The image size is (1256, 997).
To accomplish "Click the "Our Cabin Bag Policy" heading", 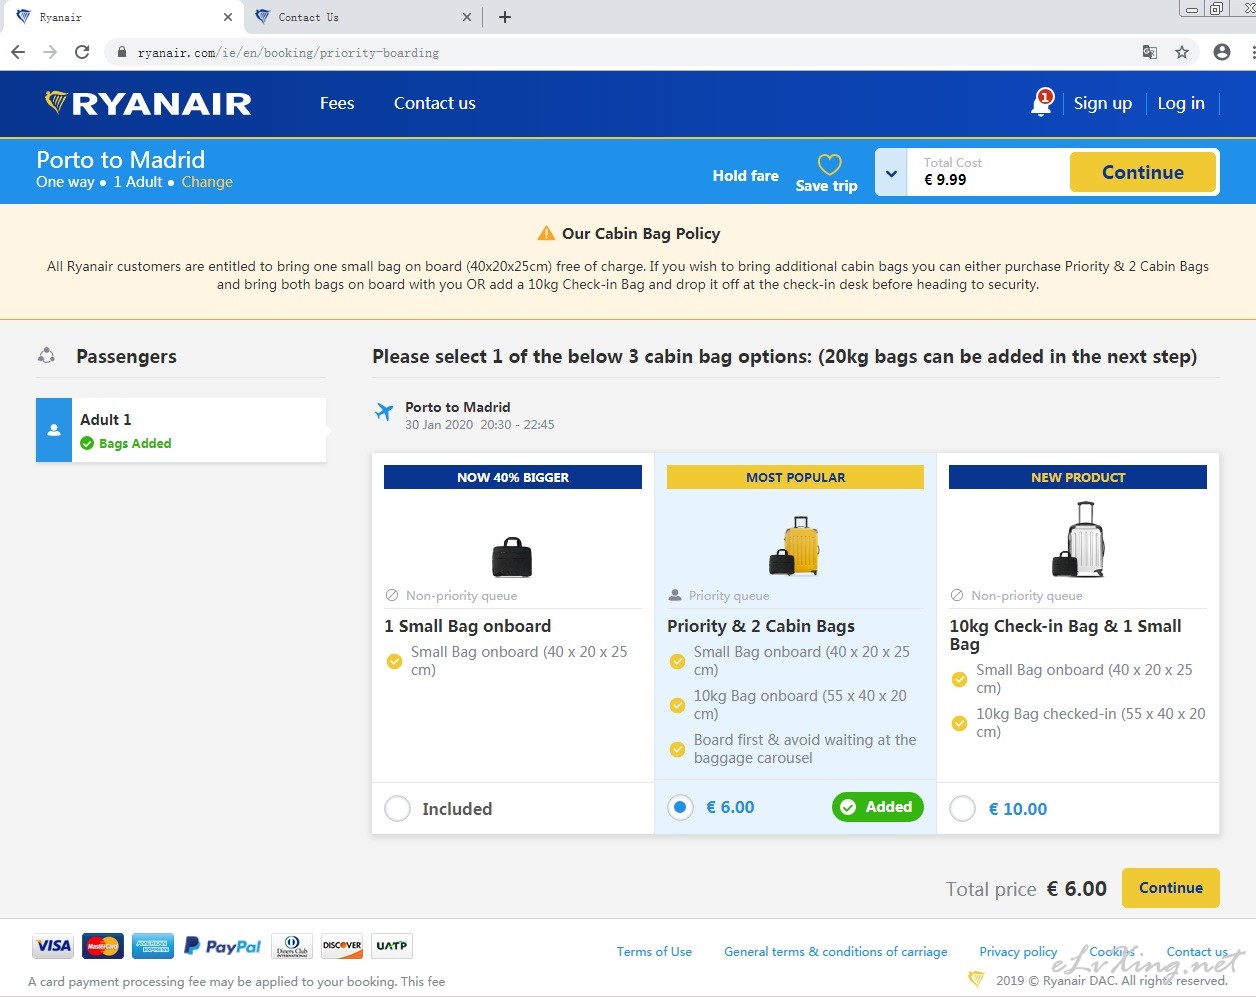I will (x=641, y=233).
